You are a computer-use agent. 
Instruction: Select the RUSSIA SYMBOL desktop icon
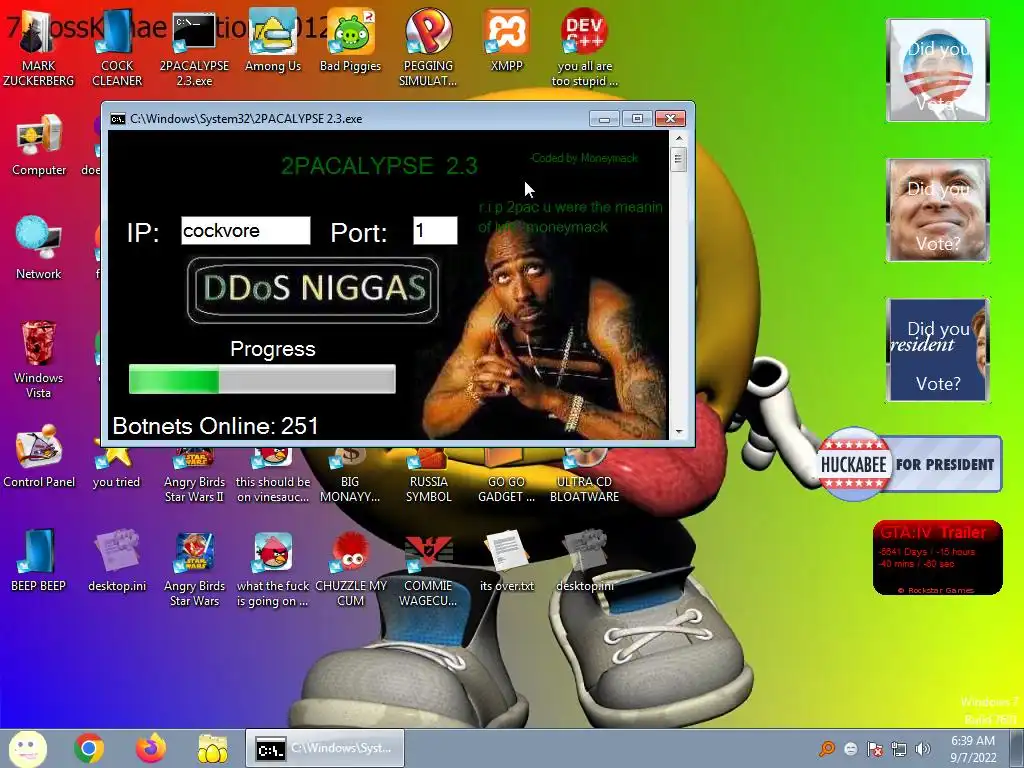click(x=428, y=475)
